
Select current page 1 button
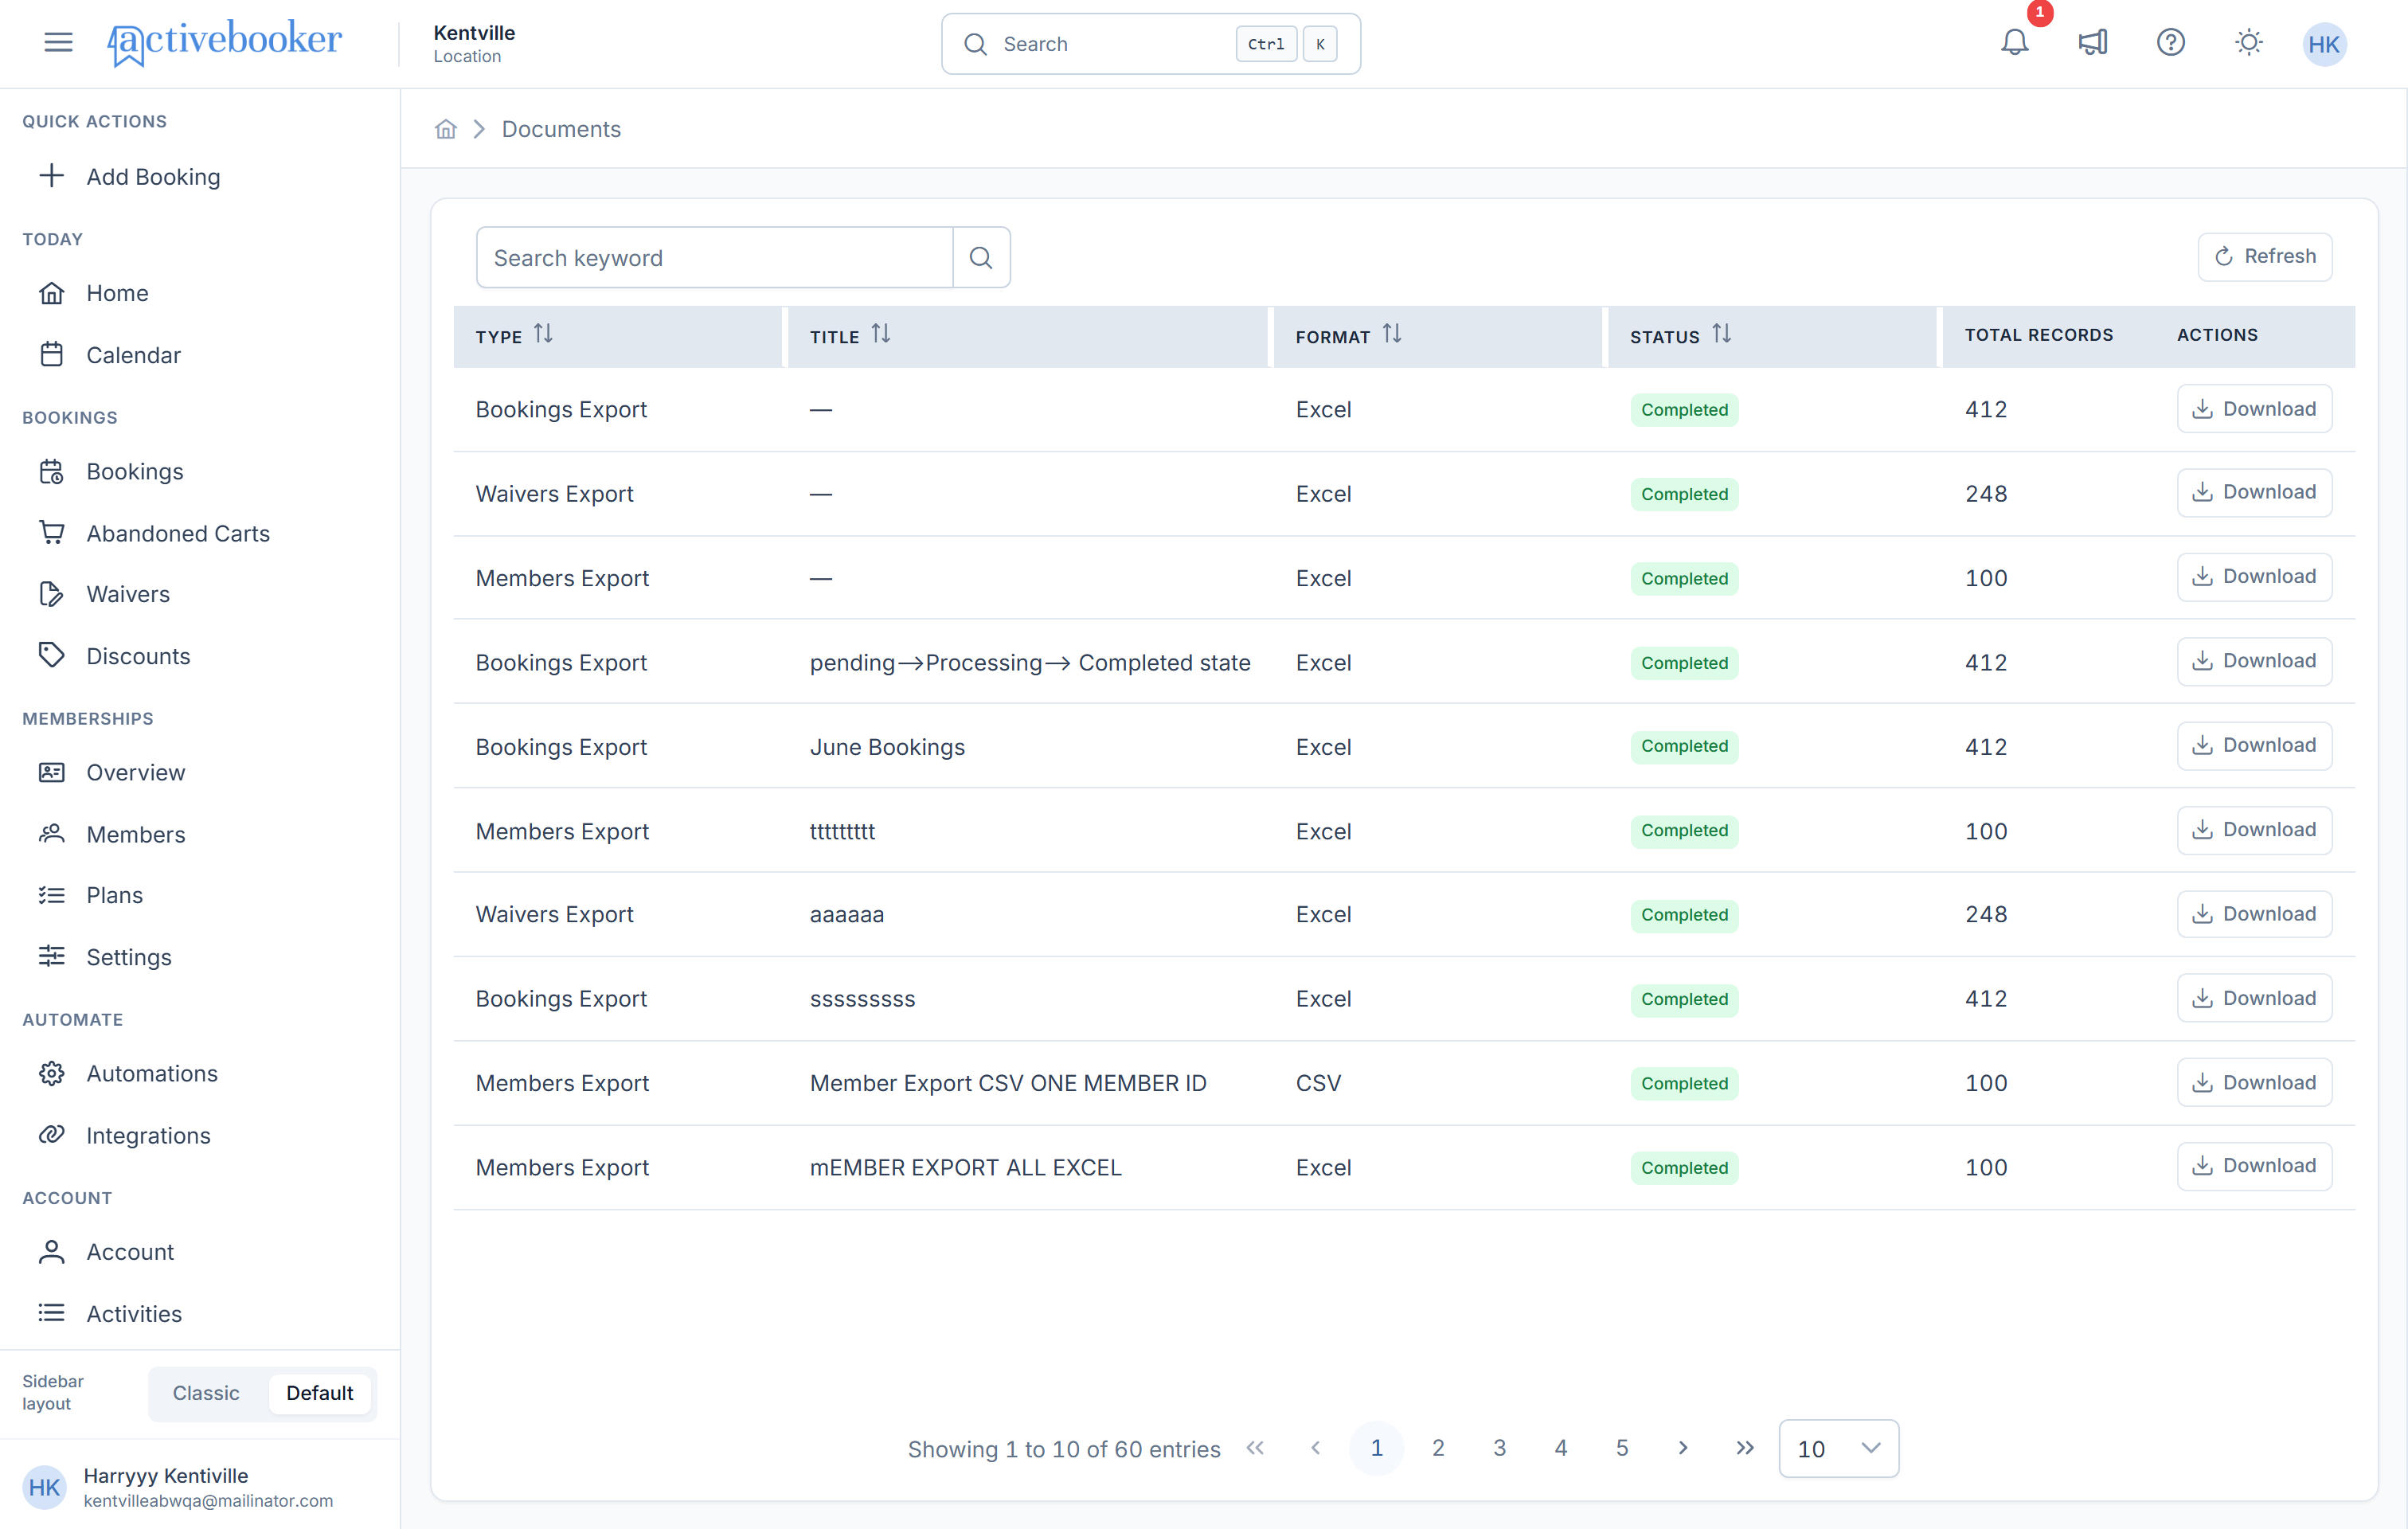point(1376,1448)
